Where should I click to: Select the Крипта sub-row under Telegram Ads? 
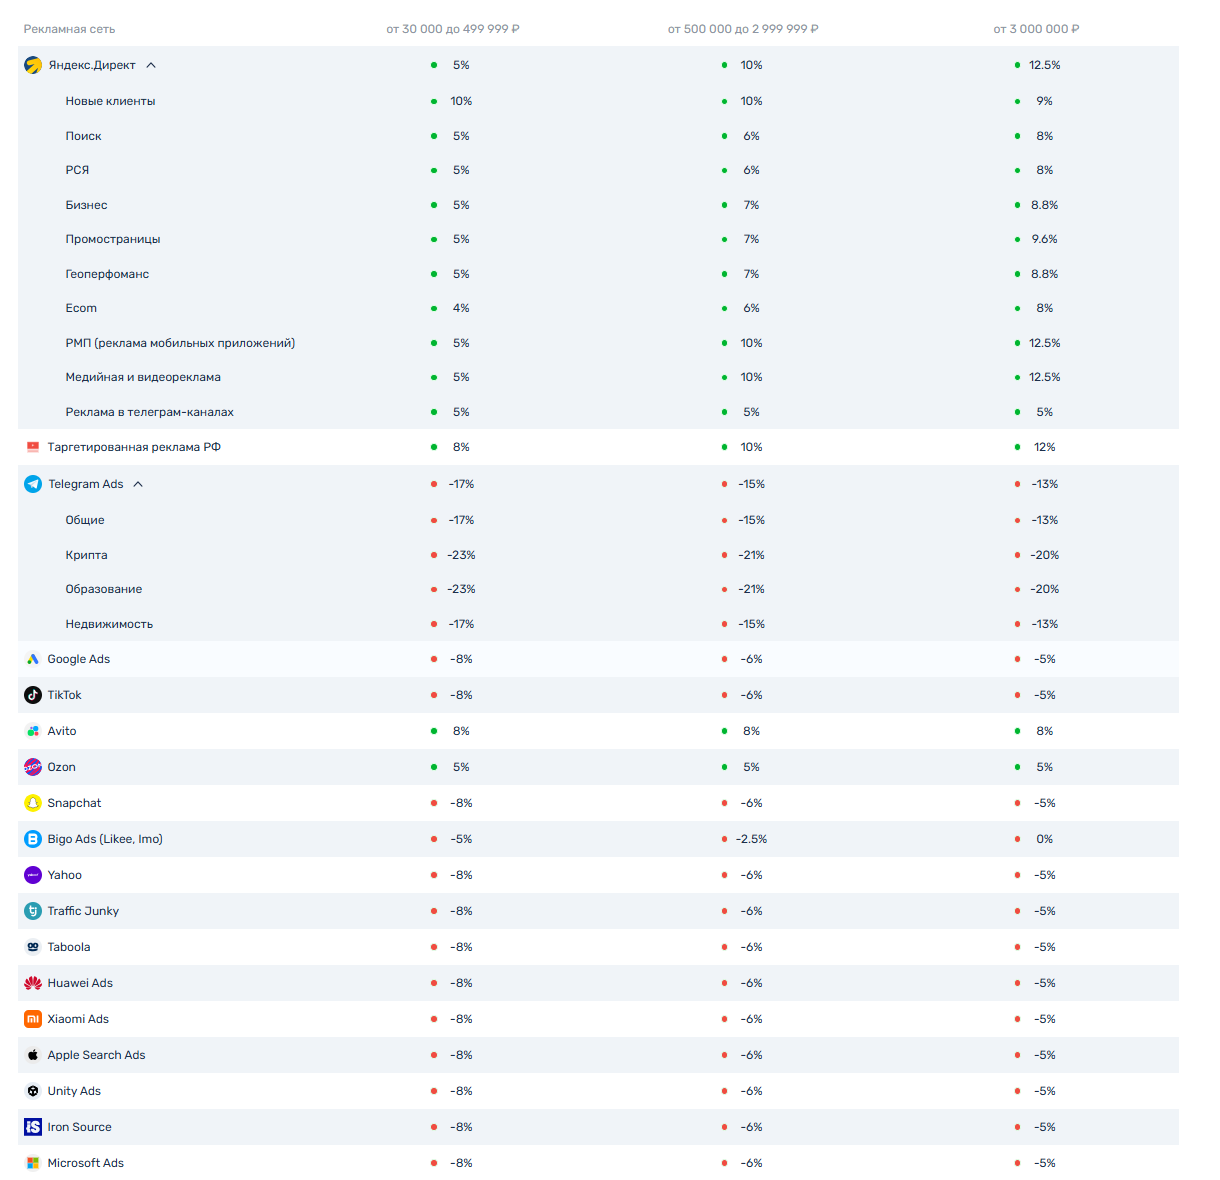pos(86,555)
